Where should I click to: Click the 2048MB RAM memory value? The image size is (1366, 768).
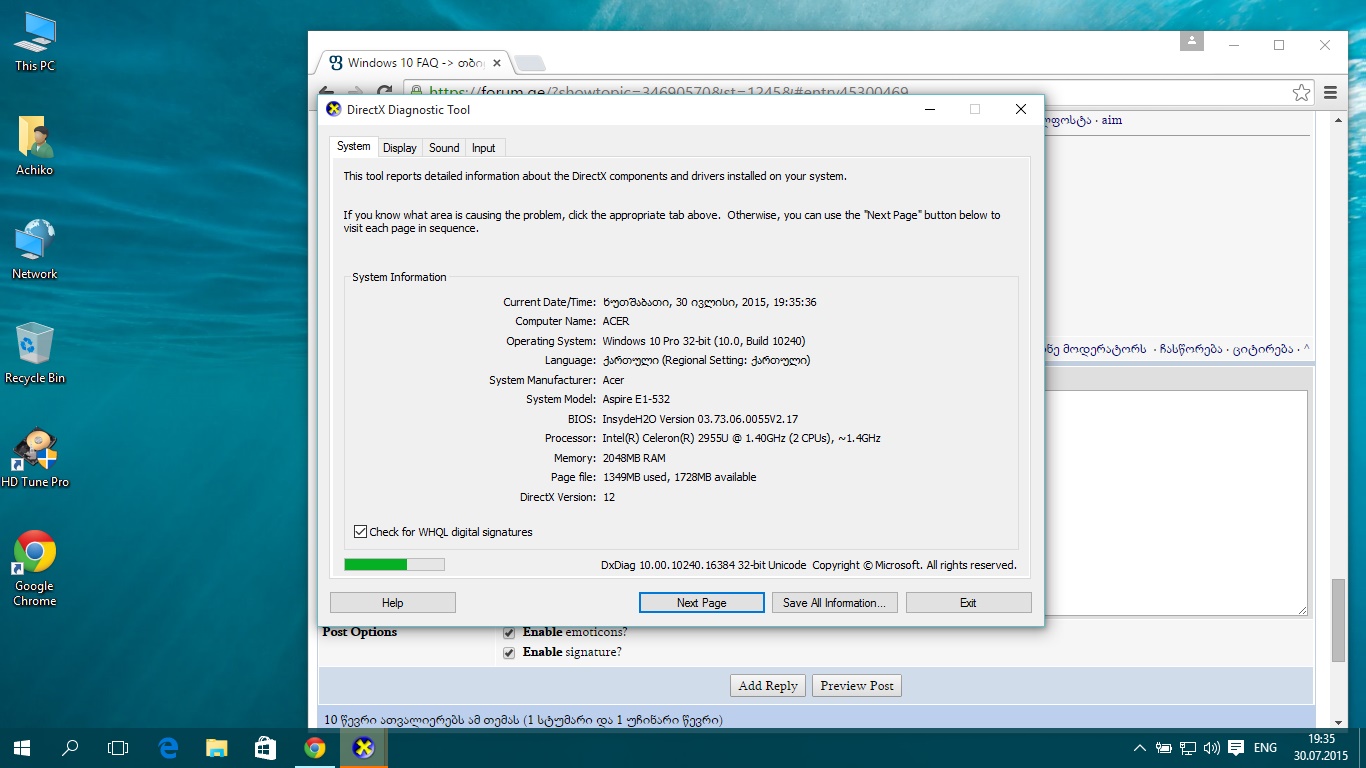pos(634,458)
